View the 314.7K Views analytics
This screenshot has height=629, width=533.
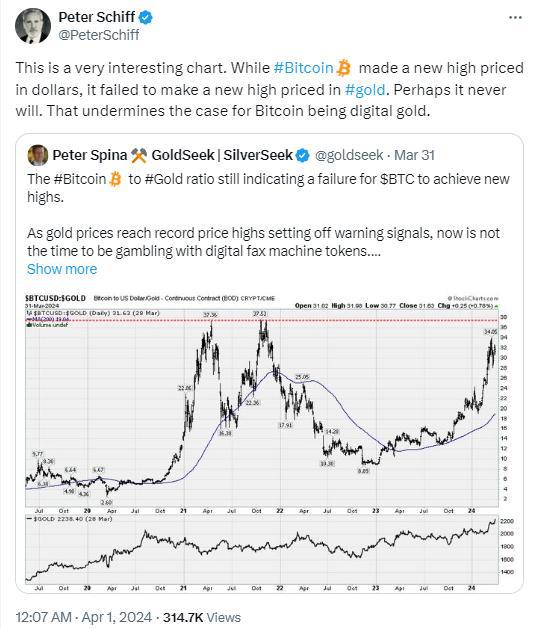(202, 617)
